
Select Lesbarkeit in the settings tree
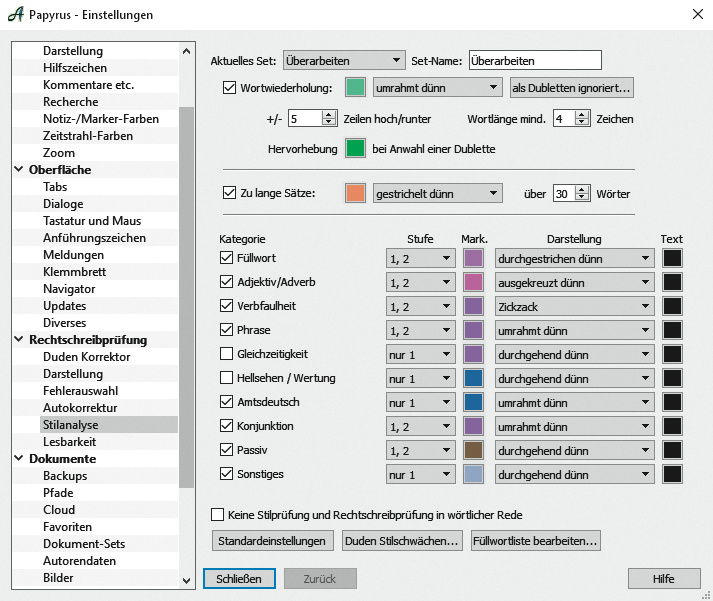pos(70,442)
